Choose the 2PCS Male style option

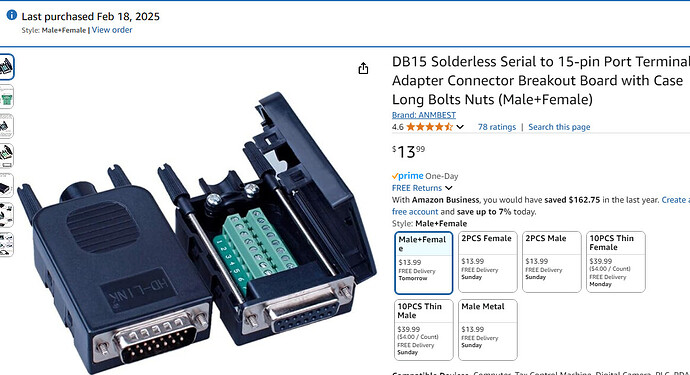click(551, 261)
